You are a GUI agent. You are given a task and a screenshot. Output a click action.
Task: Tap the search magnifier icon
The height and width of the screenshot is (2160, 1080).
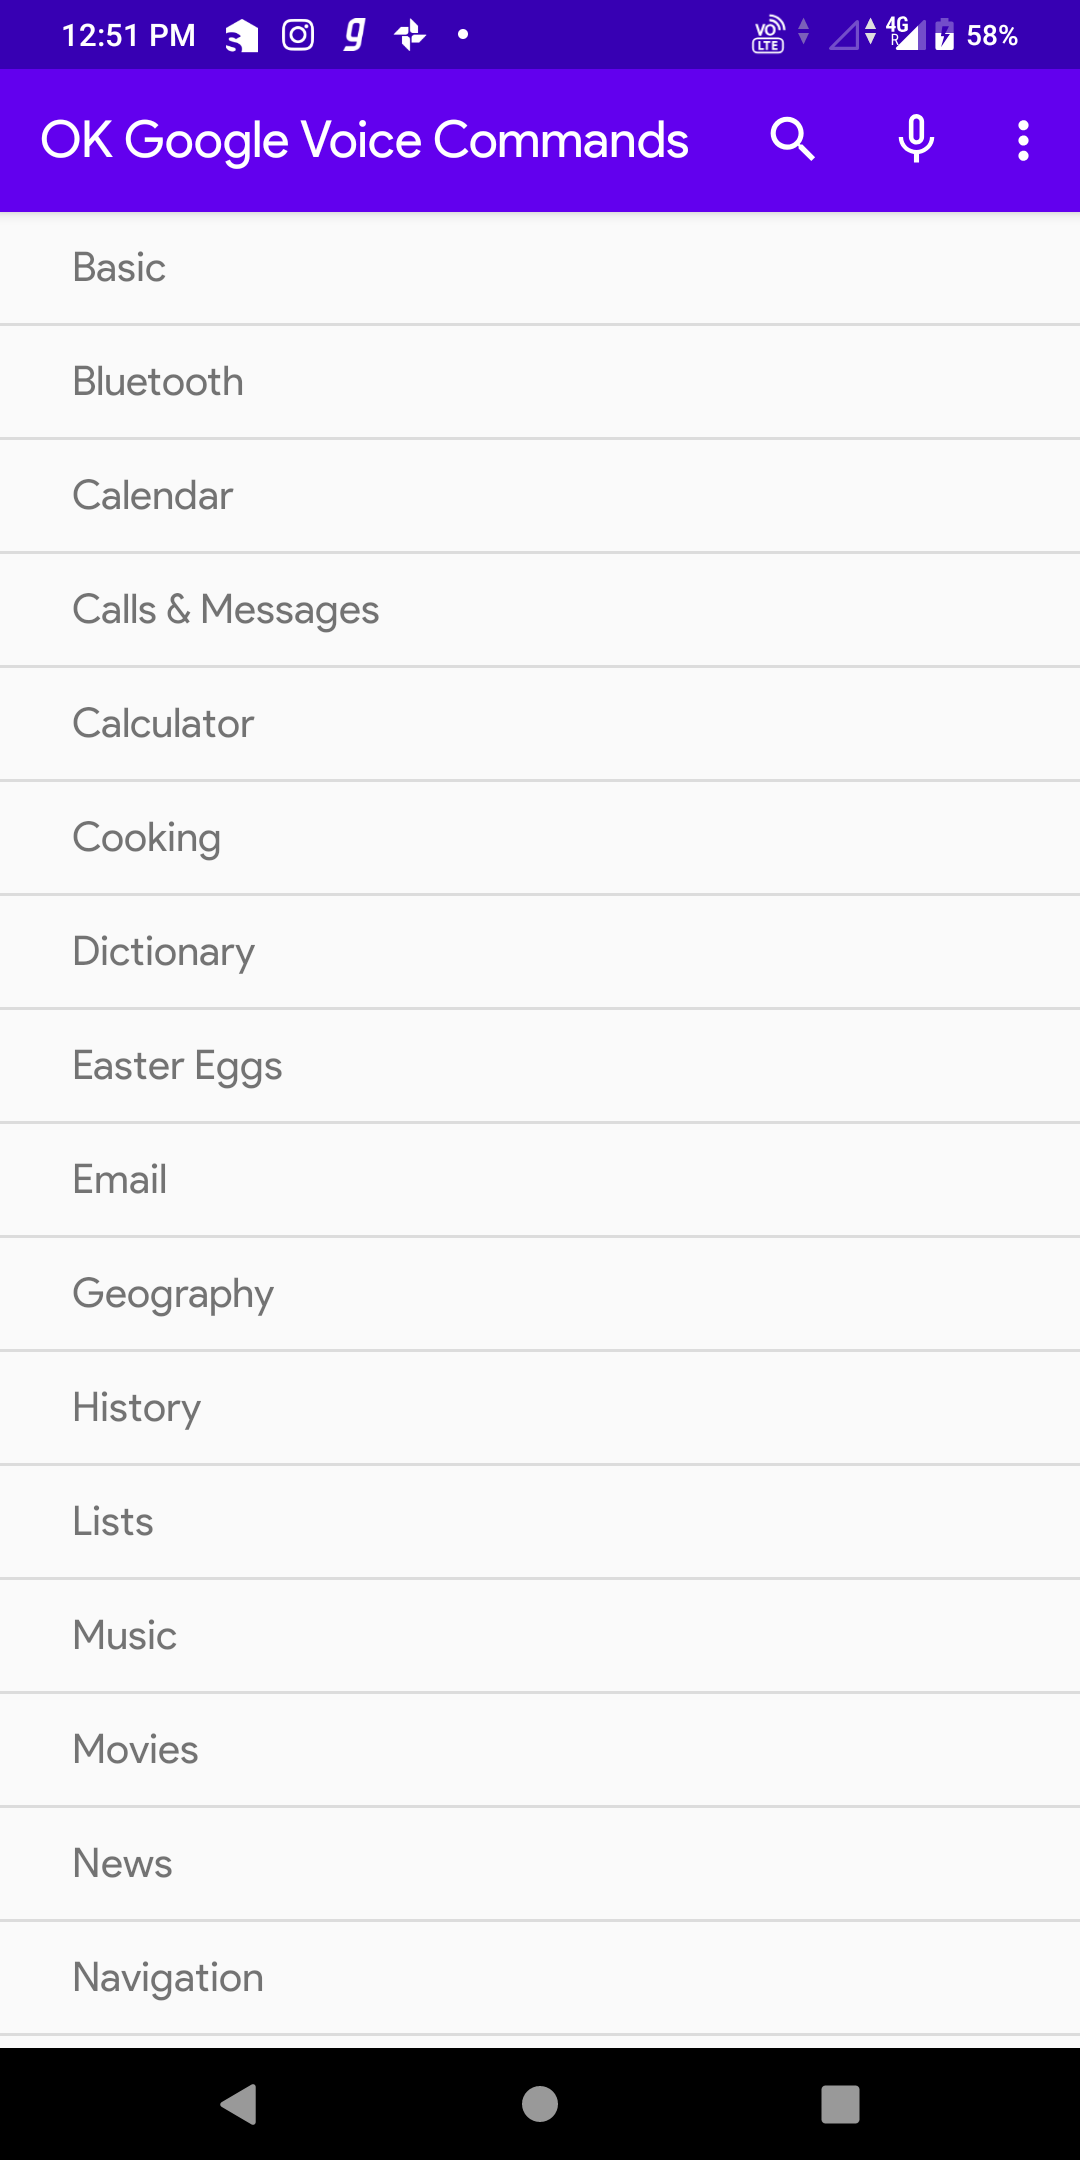[792, 140]
